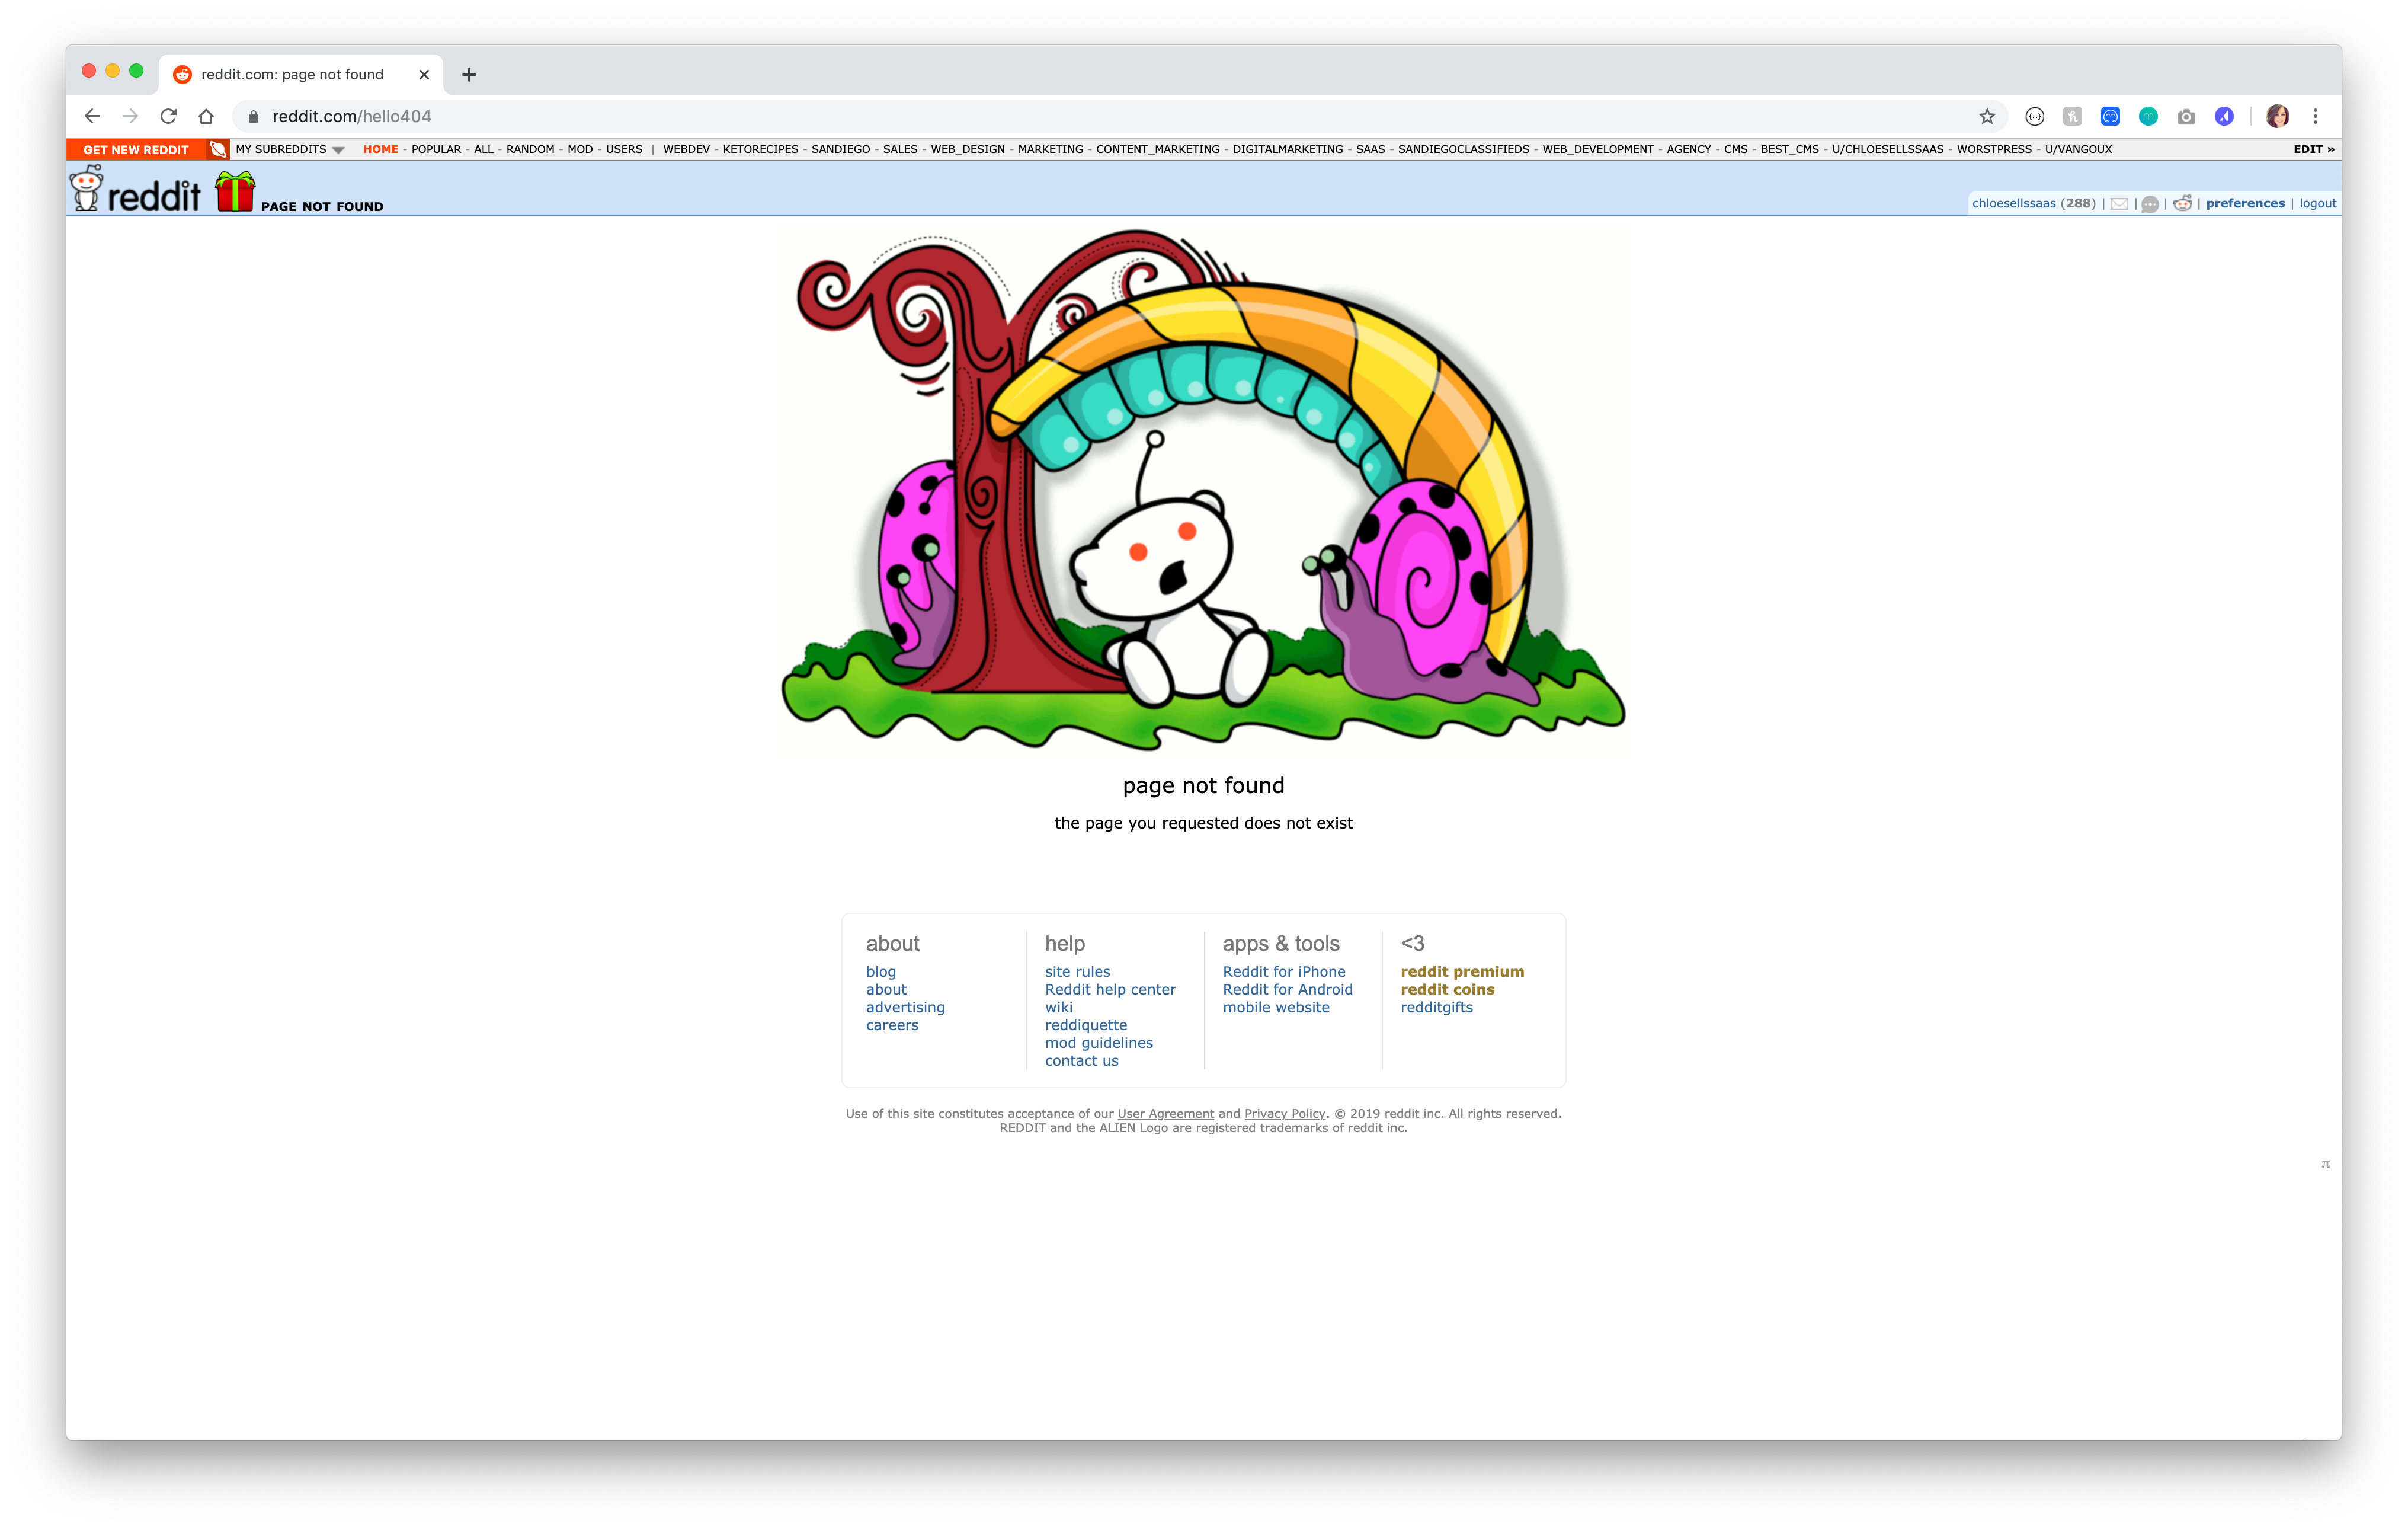Open the mail envelope inbox icon
This screenshot has width=2408, height=1528.
[2119, 204]
